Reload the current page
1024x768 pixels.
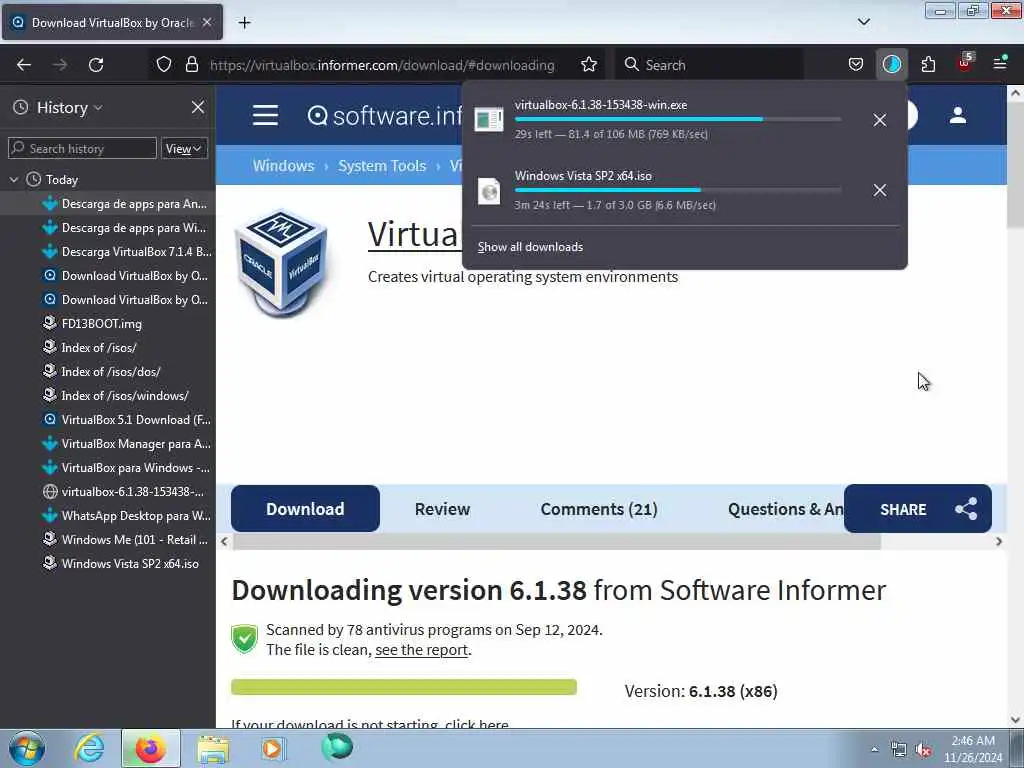pyautogui.click(x=96, y=65)
